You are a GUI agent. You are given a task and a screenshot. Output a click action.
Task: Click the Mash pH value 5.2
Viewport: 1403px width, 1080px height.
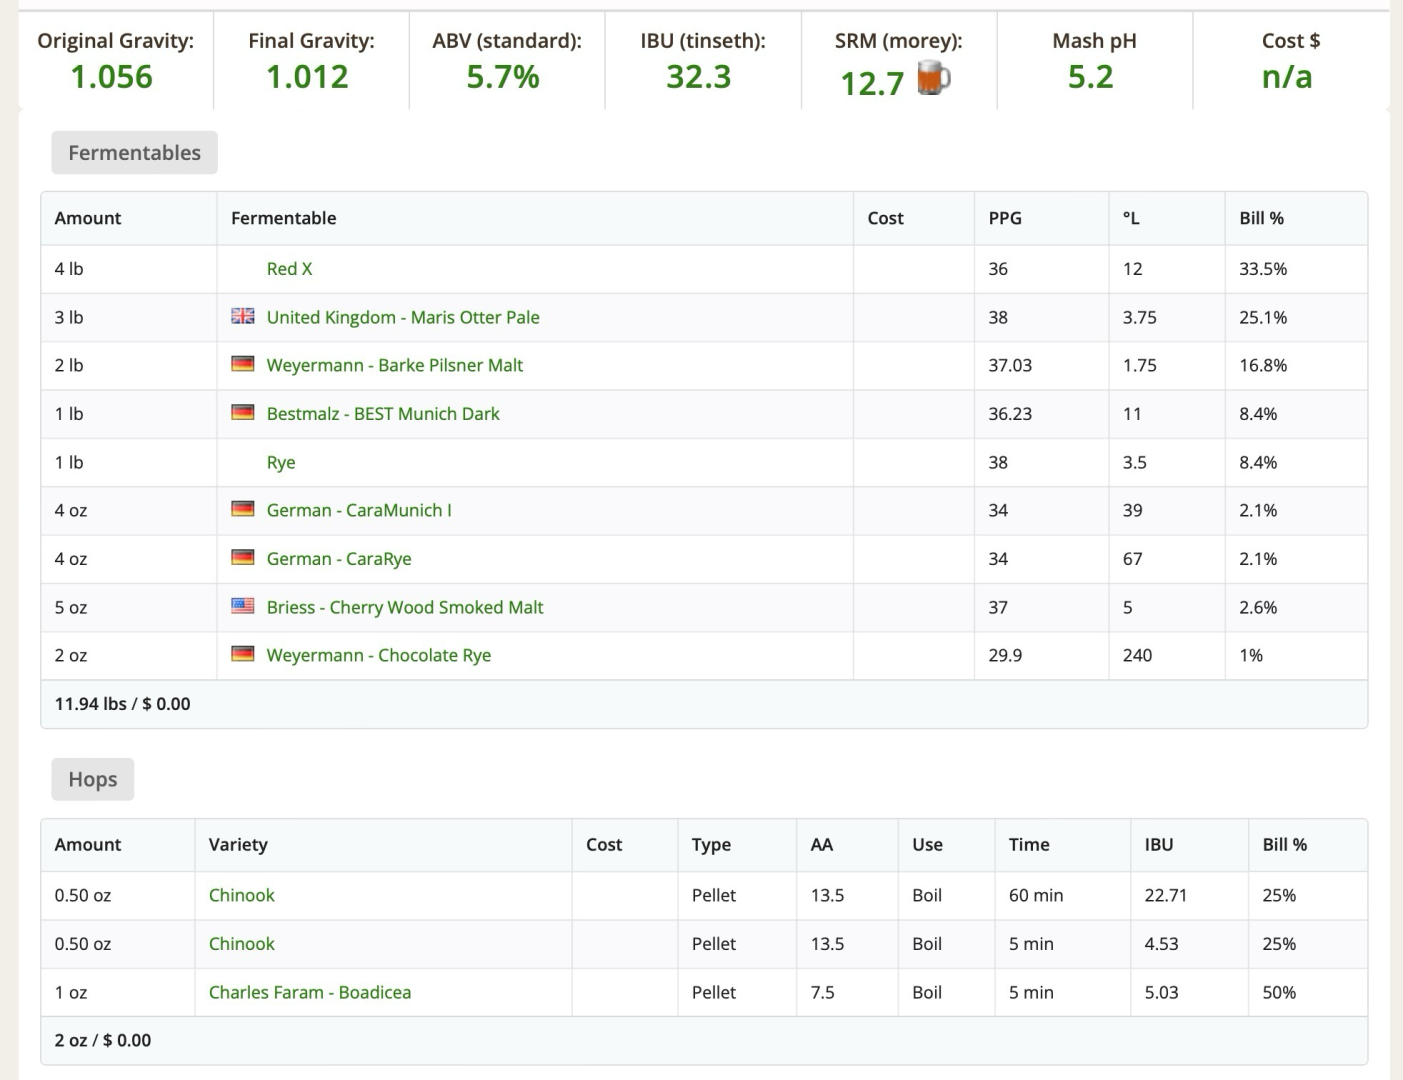click(x=1090, y=77)
